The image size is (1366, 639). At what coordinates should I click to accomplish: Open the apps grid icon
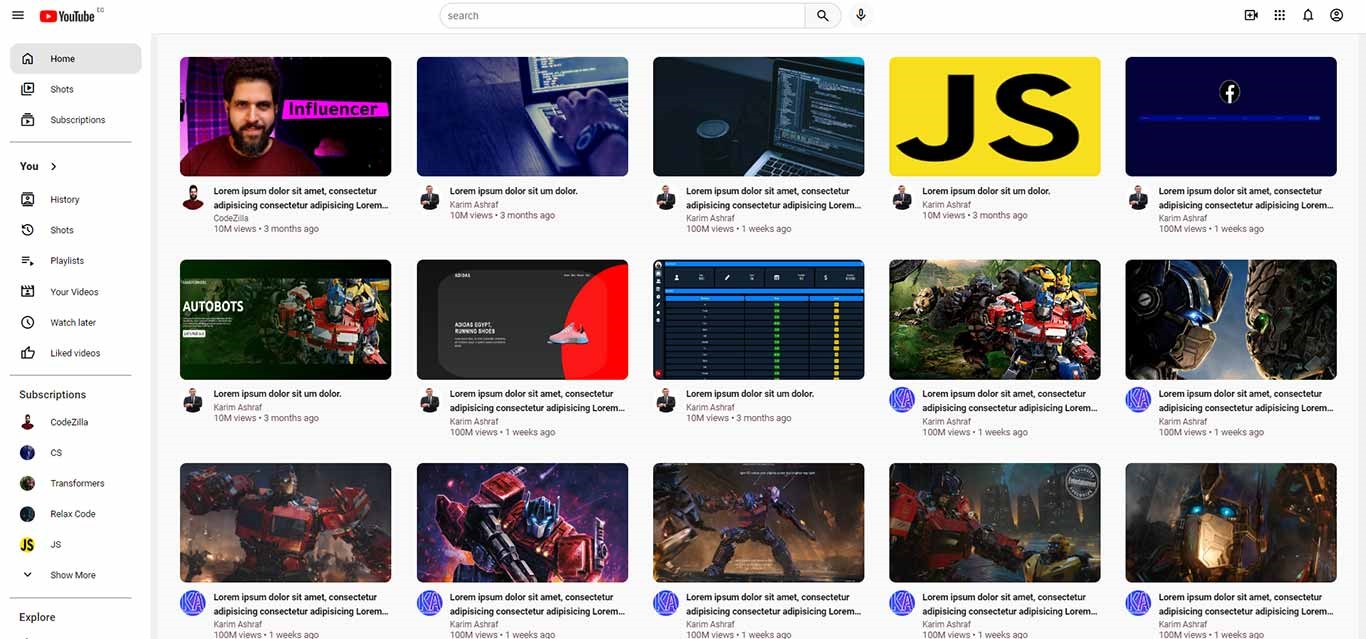1279,16
